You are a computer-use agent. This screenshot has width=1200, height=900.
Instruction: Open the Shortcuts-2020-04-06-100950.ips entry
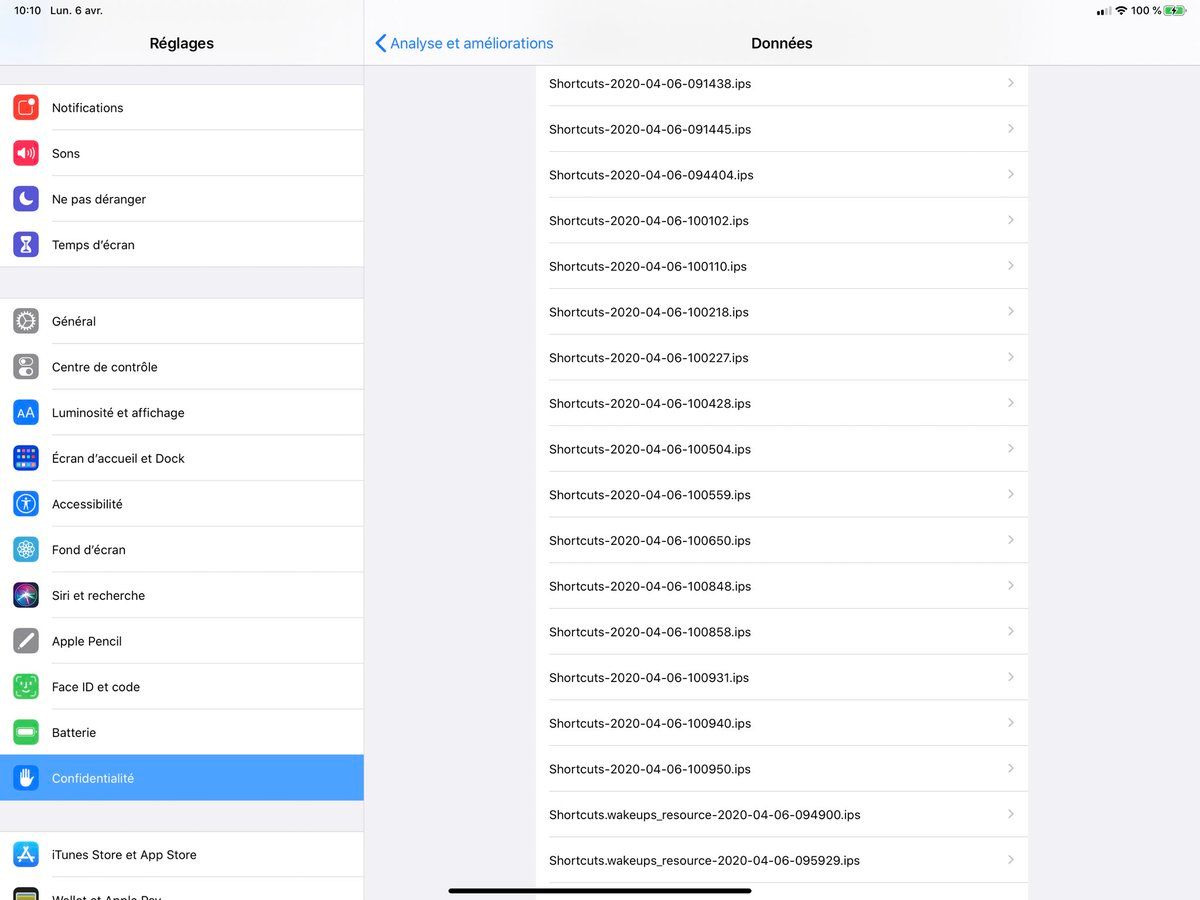(x=650, y=769)
